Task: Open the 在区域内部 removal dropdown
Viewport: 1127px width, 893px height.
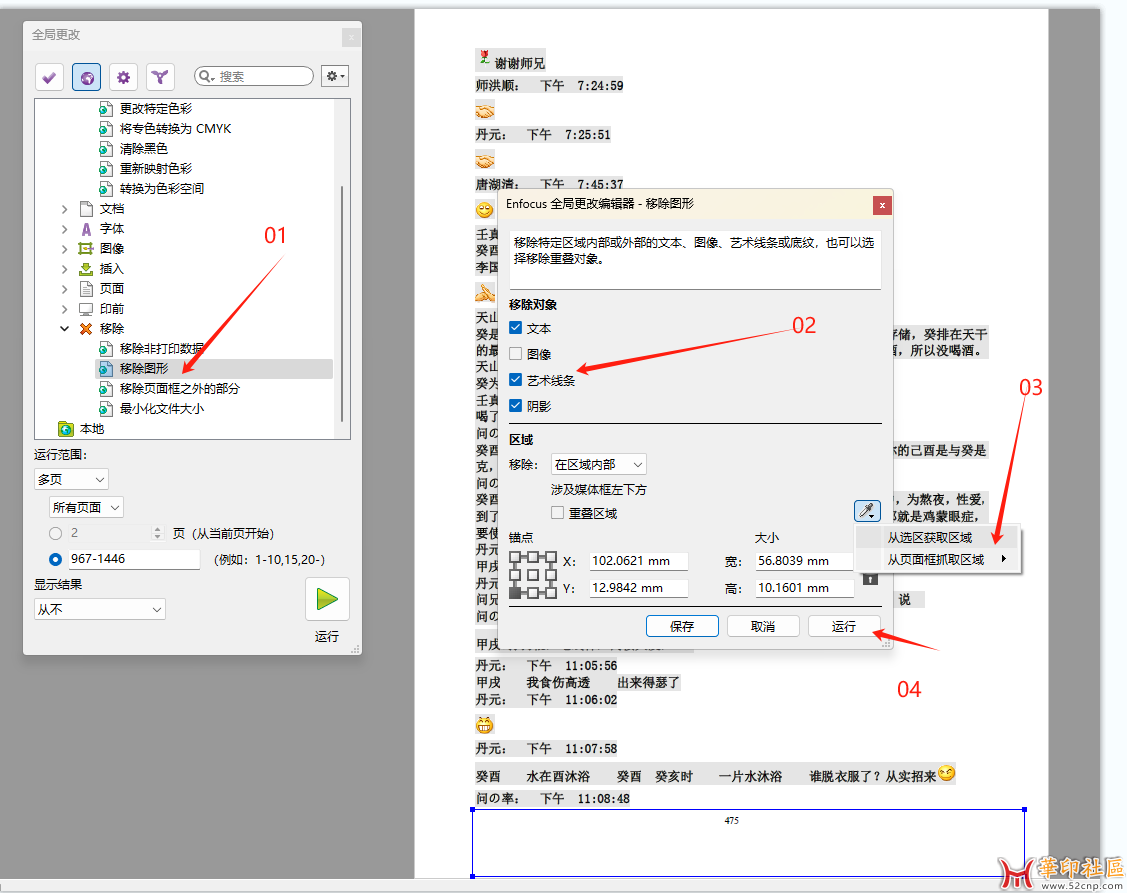Action: 598,464
